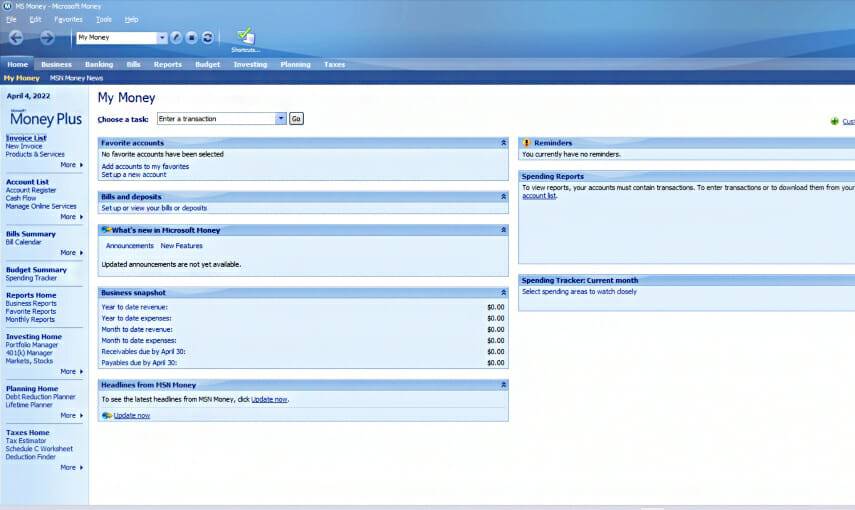Collapse the Business snapshot section
The height and width of the screenshot is (510, 855).
[x=503, y=292]
